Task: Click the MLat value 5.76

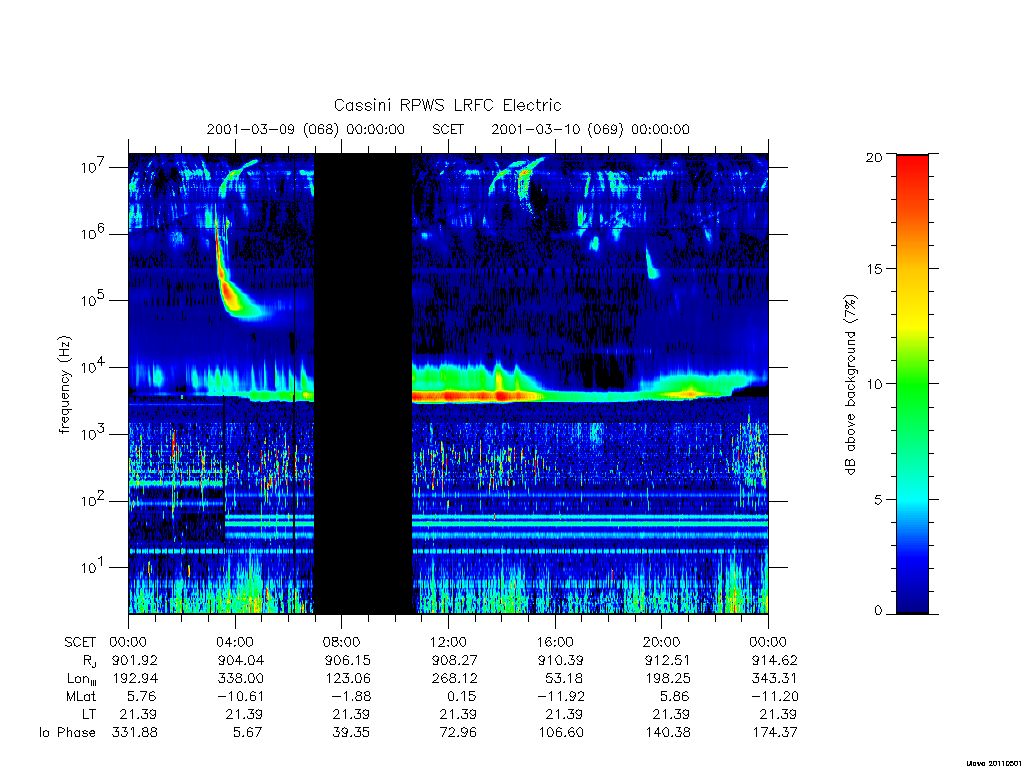Action: 143,696
